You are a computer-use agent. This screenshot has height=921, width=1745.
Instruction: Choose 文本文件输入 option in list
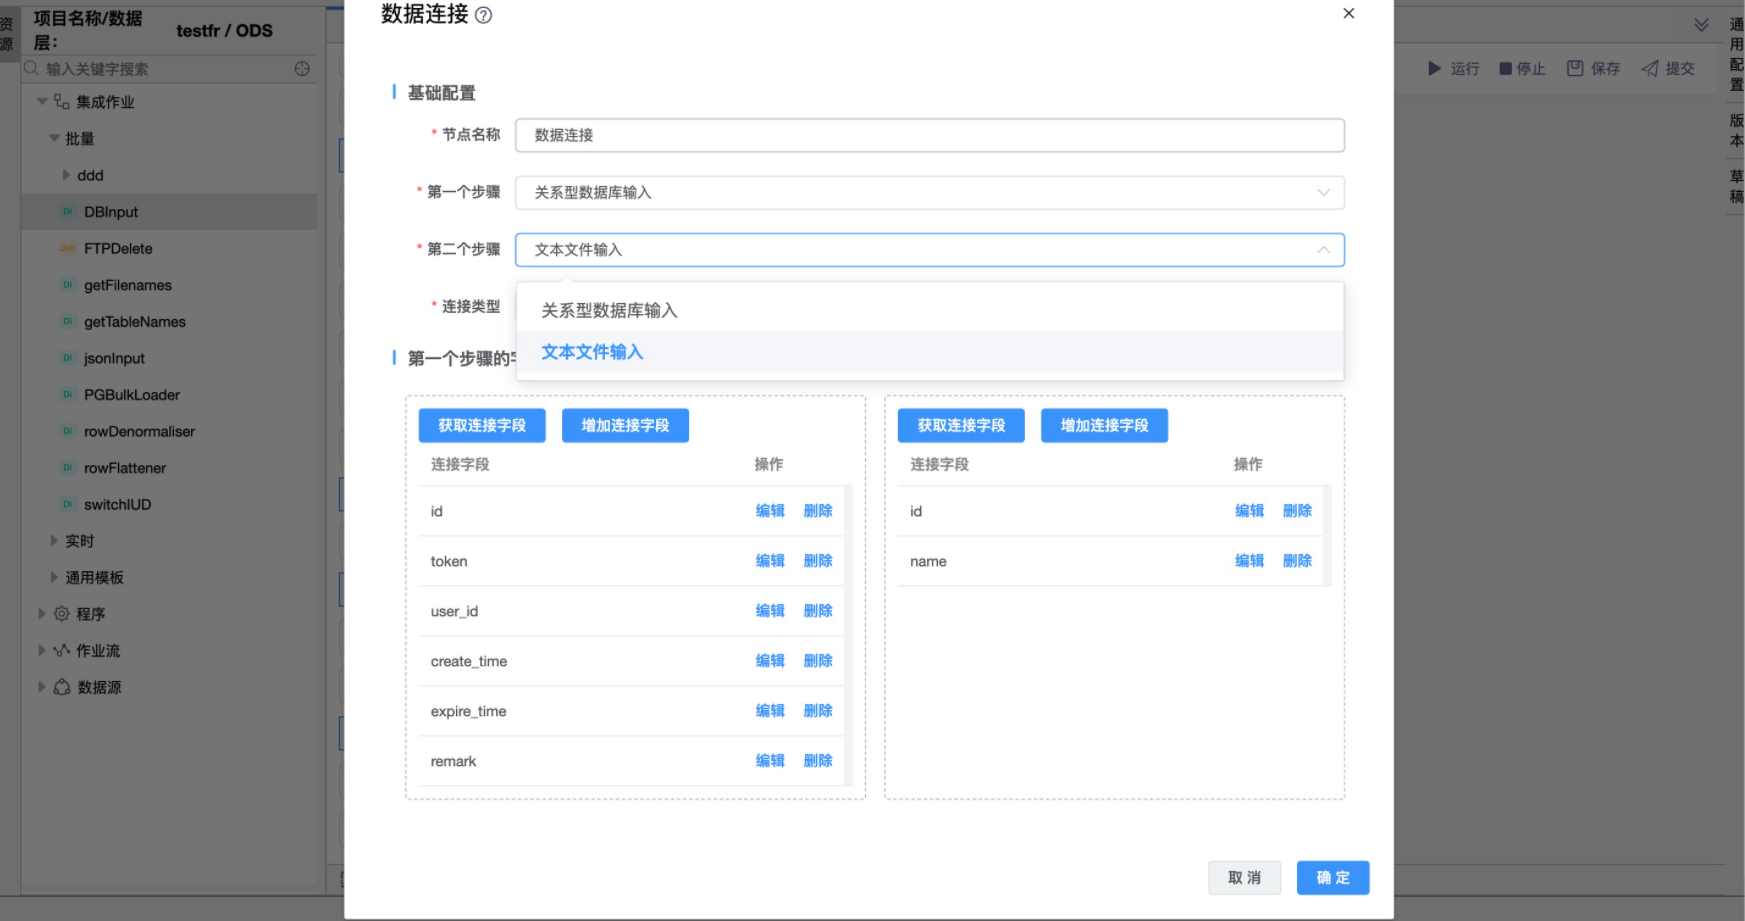tap(592, 352)
